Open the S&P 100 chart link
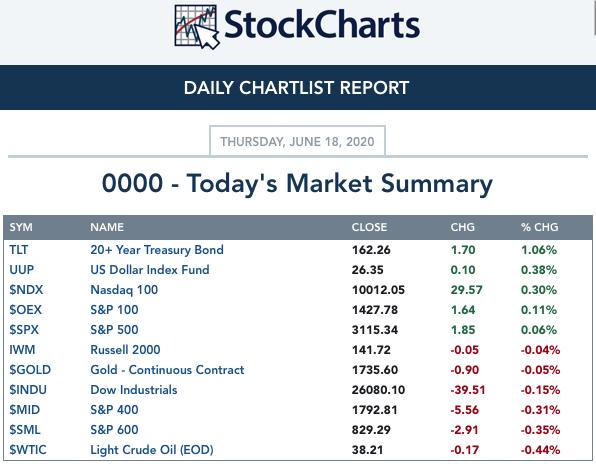 tap(114, 310)
